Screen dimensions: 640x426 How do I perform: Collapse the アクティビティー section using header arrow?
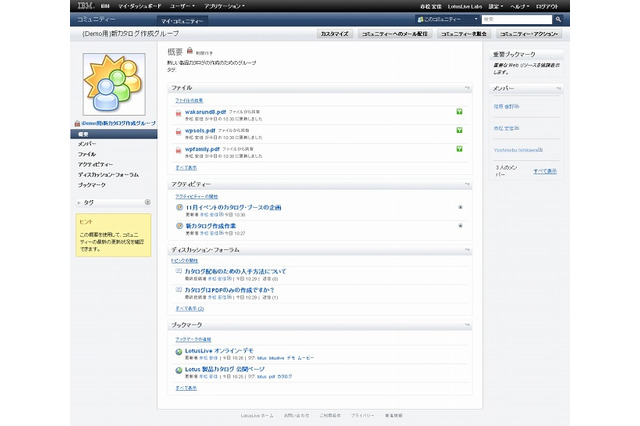pos(467,184)
